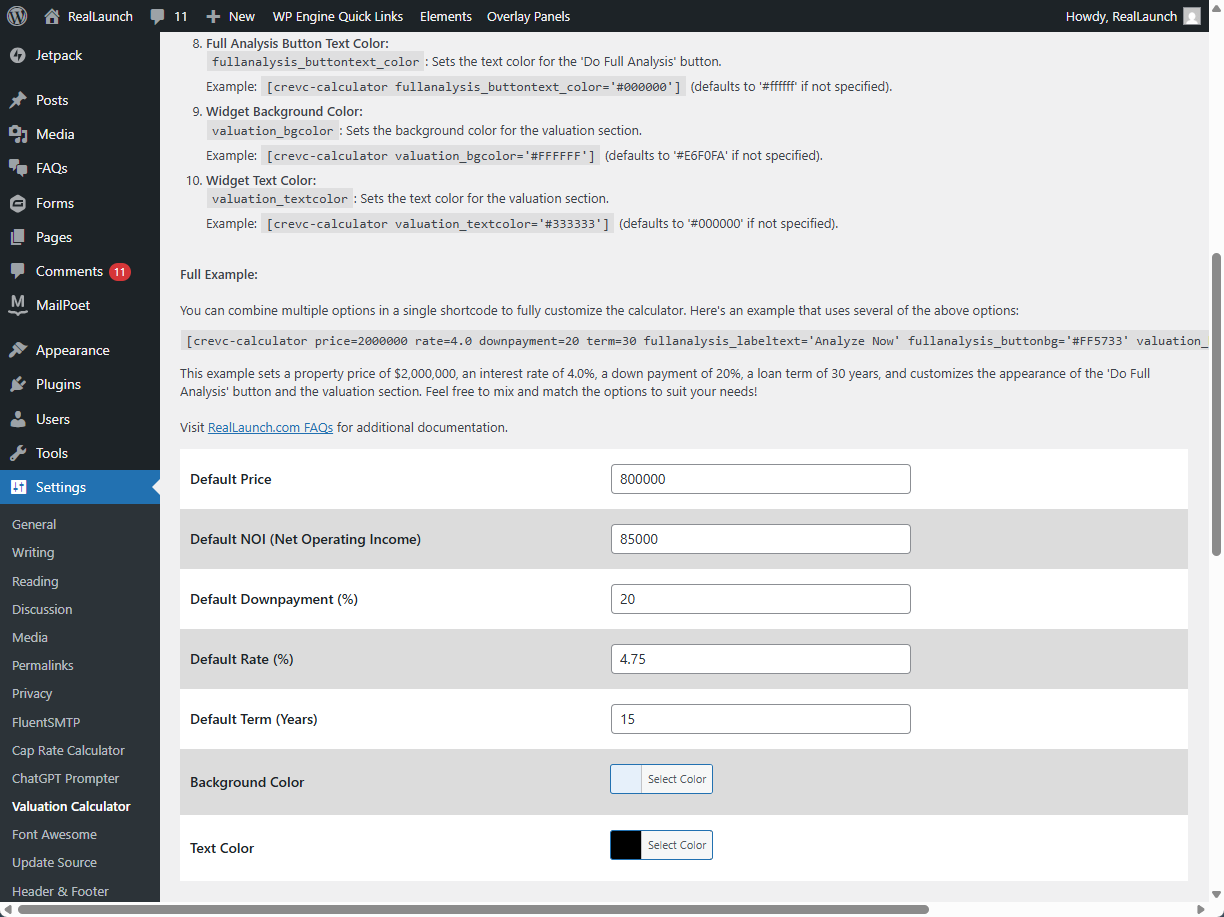Click the Default Price input field
This screenshot has width=1224, height=917.
pos(760,479)
